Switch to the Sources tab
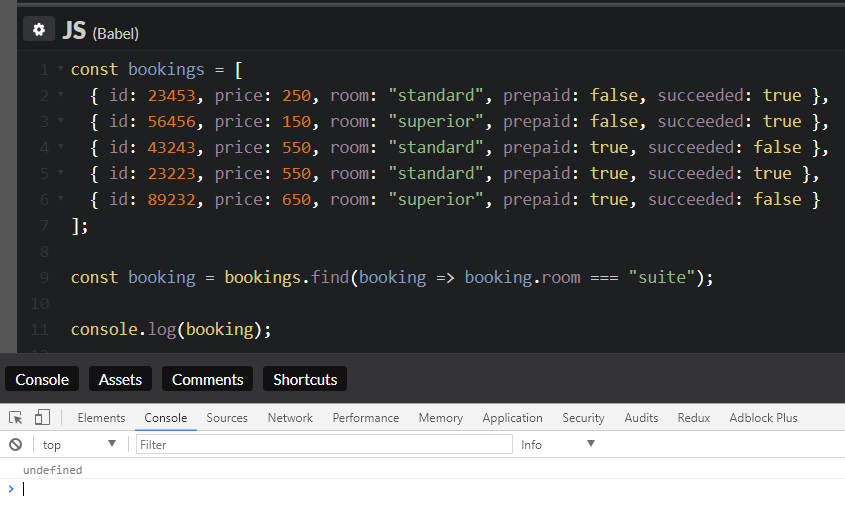 (227, 417)
